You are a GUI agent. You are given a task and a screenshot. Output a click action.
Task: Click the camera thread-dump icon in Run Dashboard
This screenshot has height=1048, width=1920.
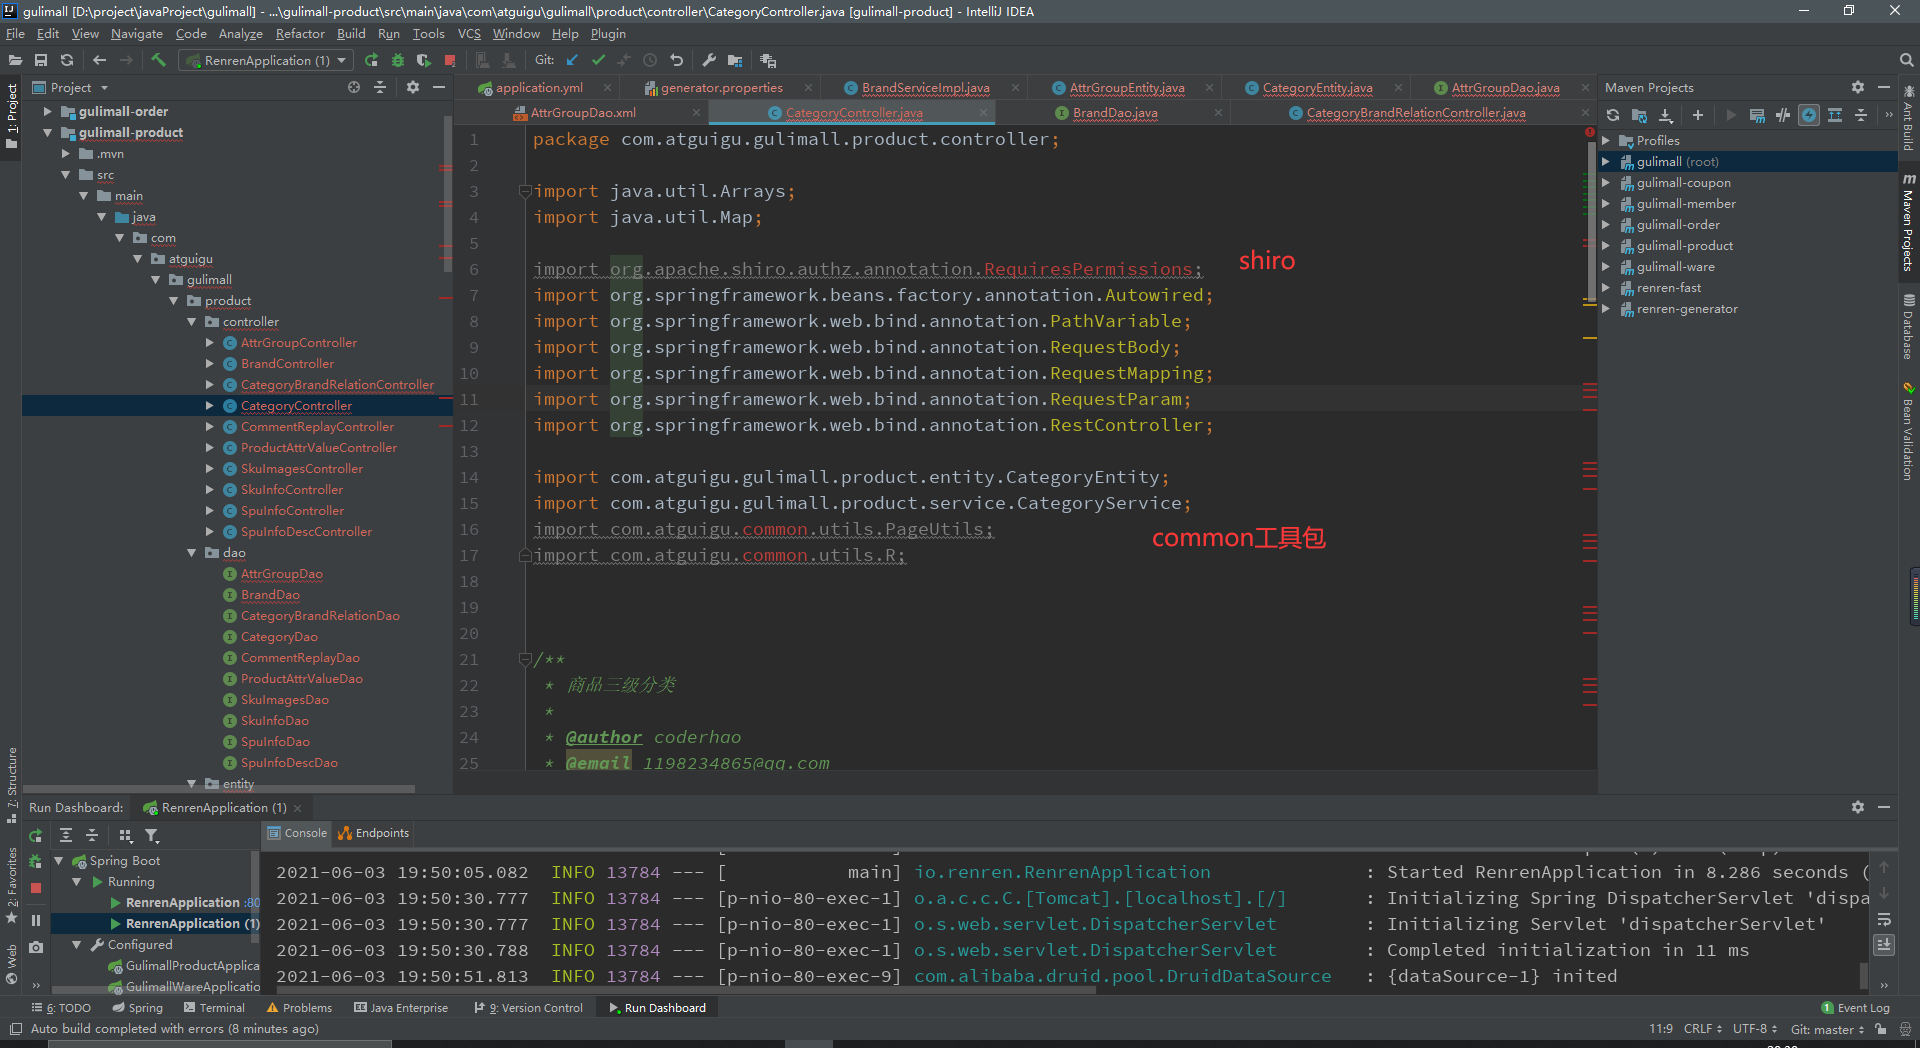point(36,947)
